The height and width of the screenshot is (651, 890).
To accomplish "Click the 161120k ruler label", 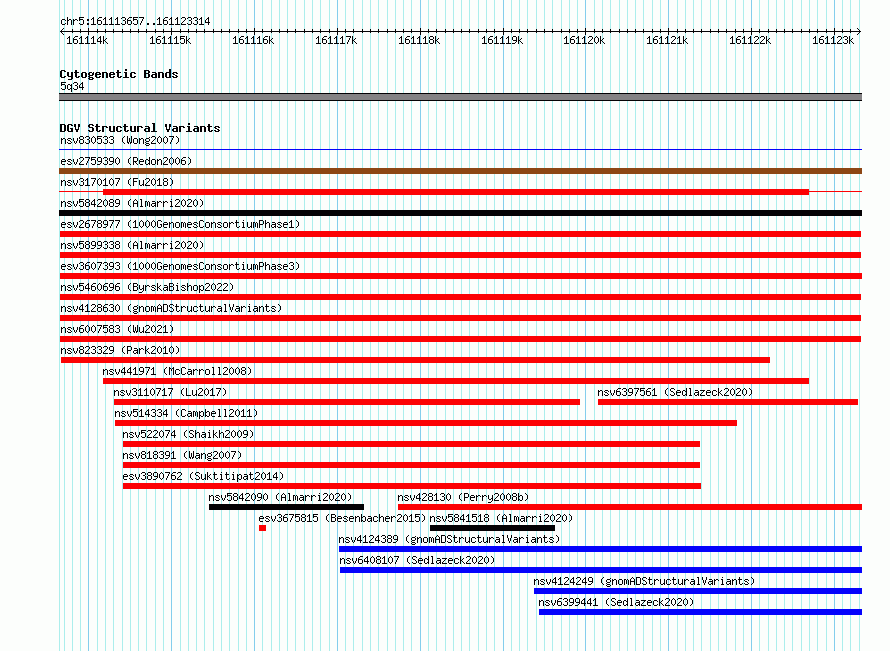I will [584, 40].
